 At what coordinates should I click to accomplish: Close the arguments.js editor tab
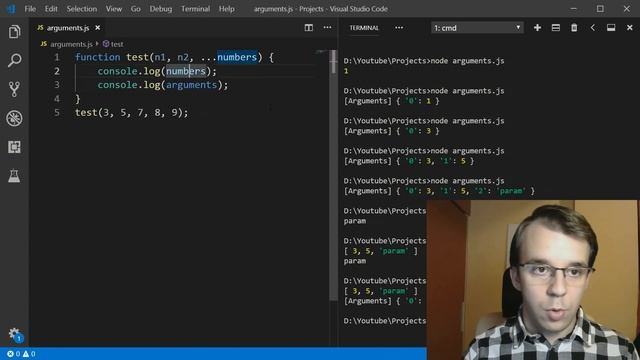point(98,28)
